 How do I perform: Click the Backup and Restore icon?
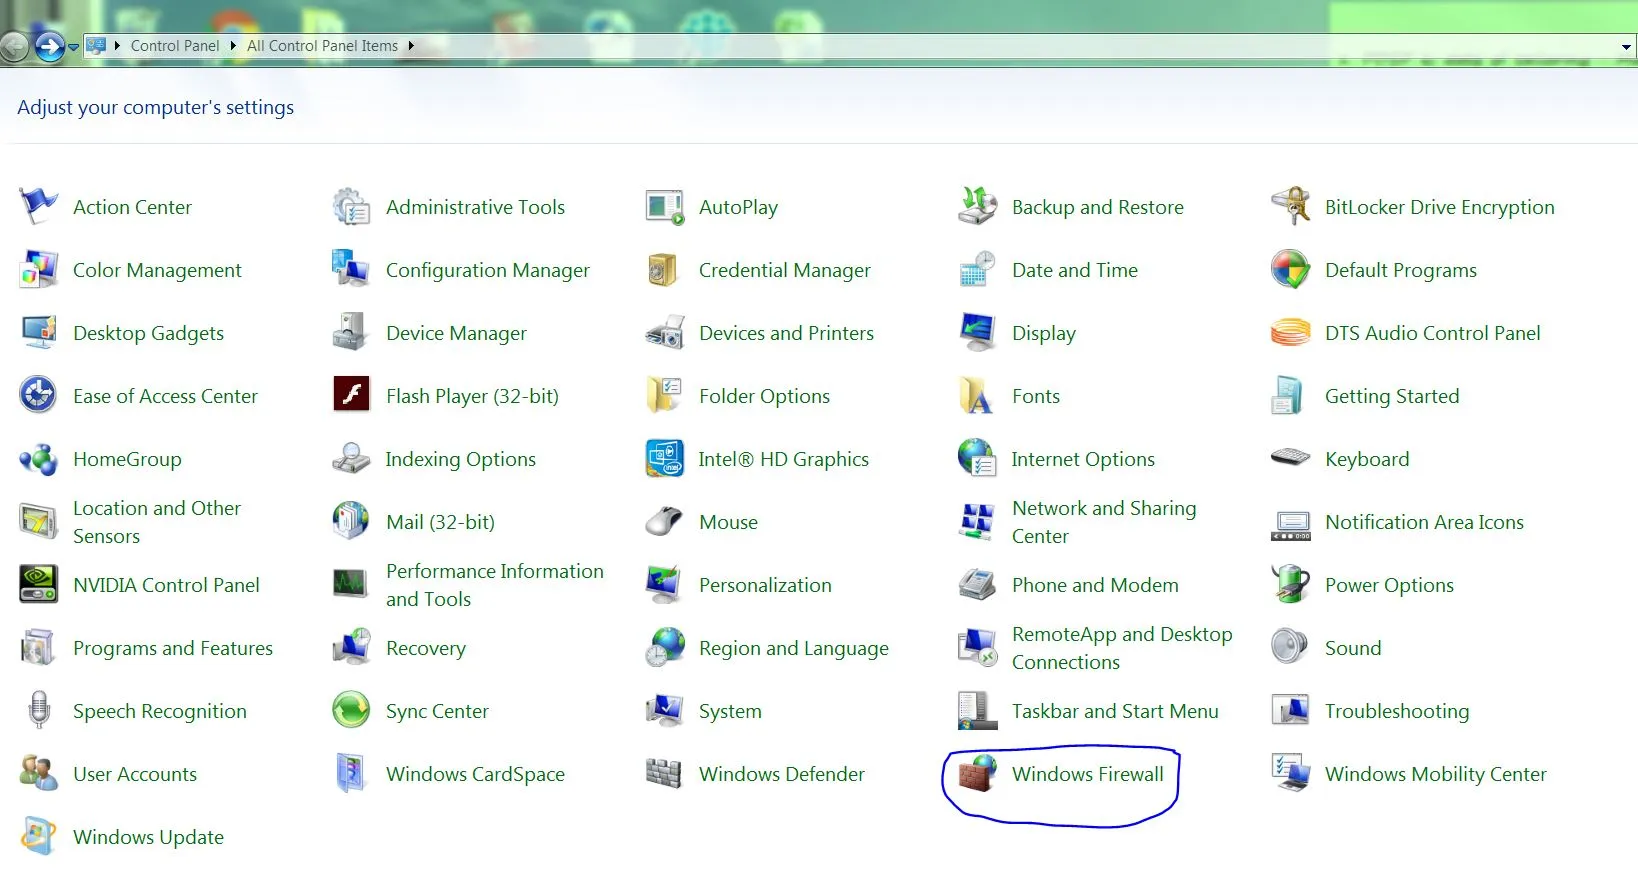(x=977, y=206)
